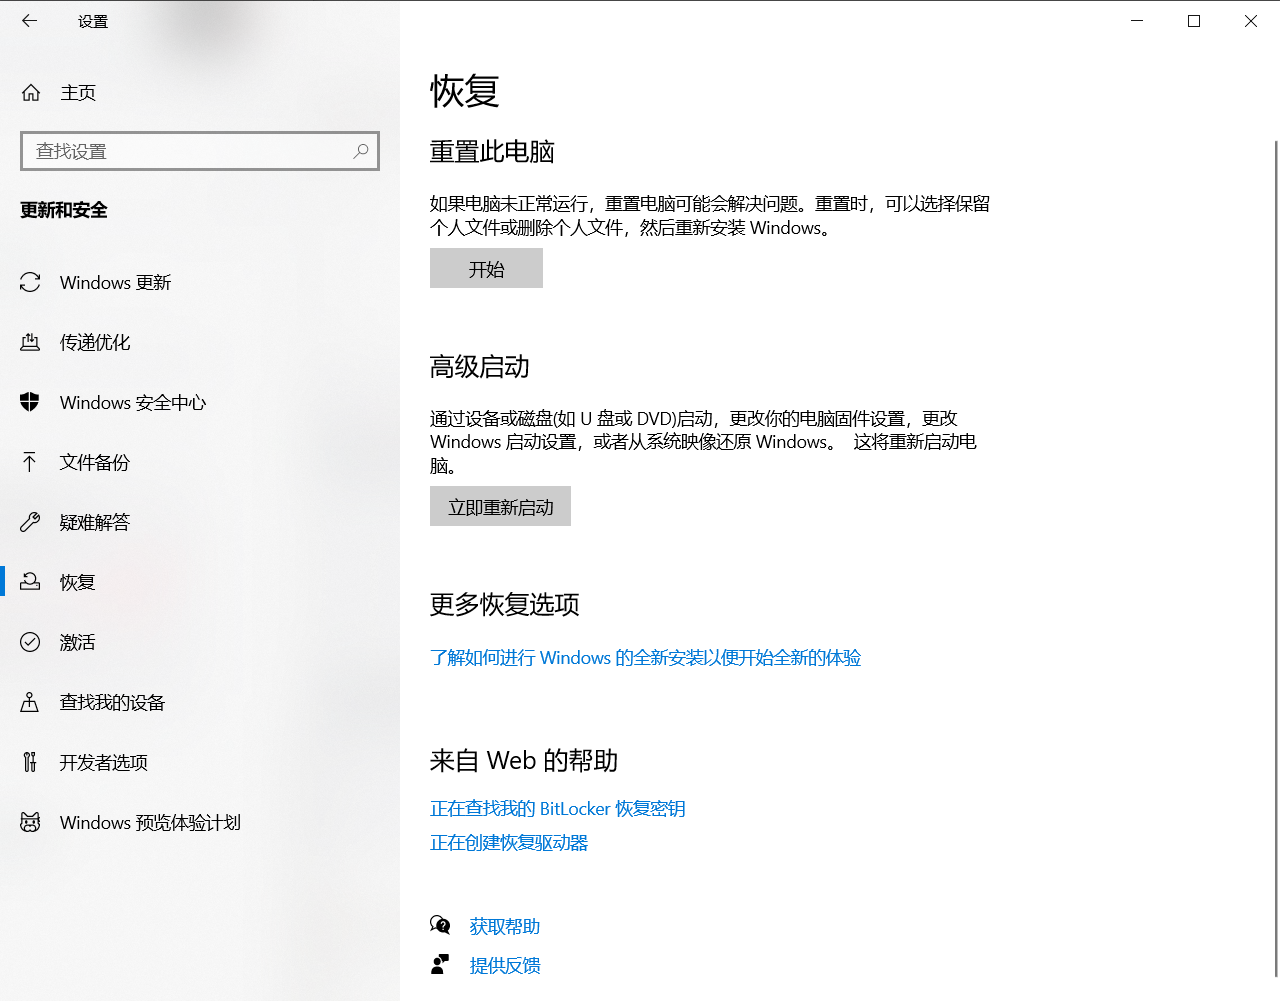Click the wrench icon for 疑难解答

pyautogui.click(x=30, y=522)
